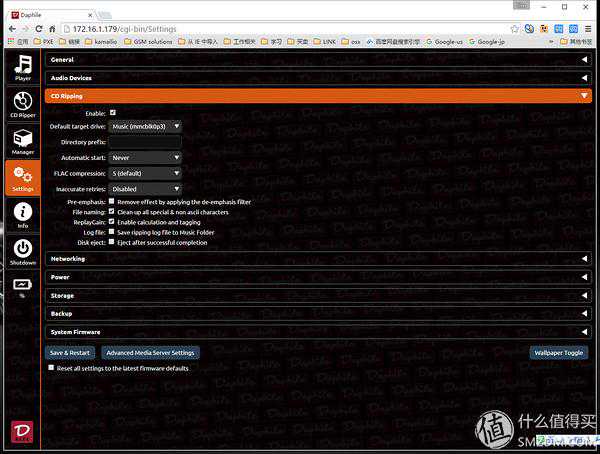Check Reset all settings to firmware defaults
Screen dimensions: 600x454
(52, 368)
